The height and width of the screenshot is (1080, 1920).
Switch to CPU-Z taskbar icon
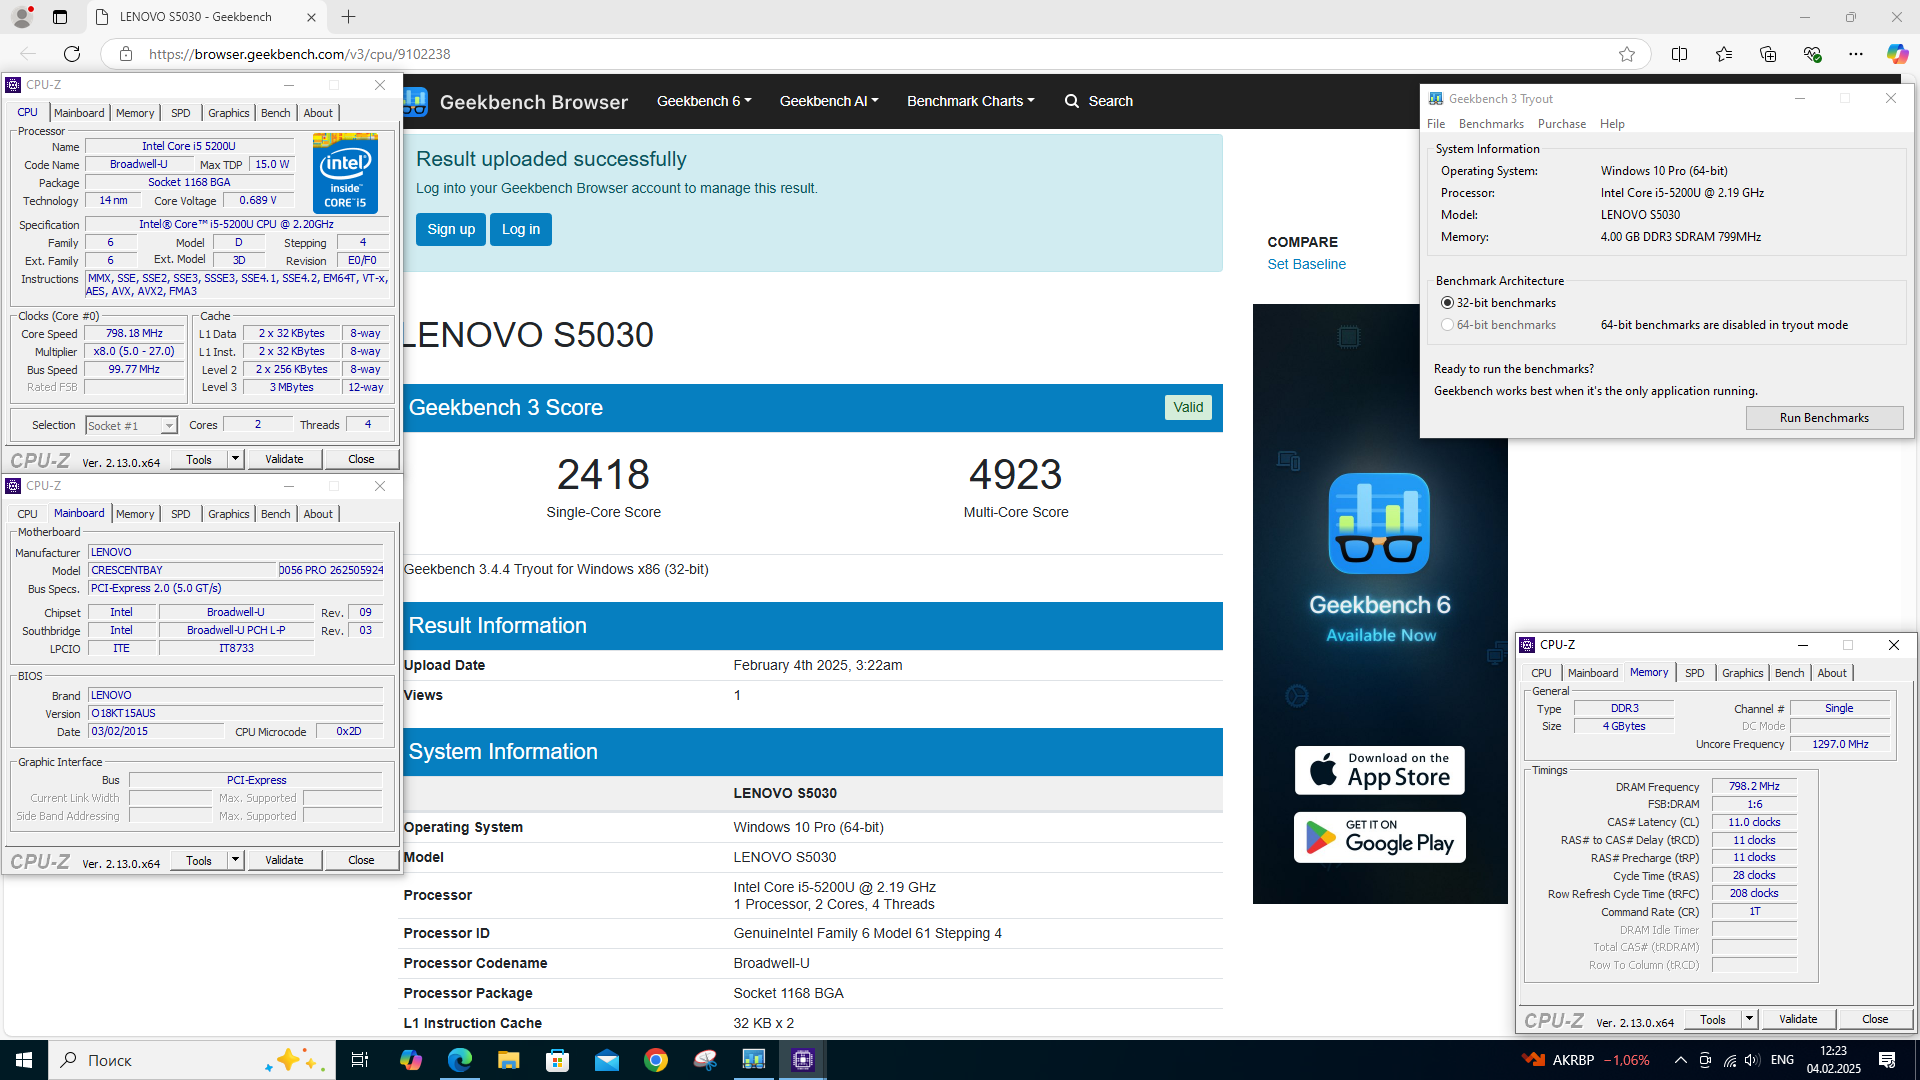coord(803,1060)
